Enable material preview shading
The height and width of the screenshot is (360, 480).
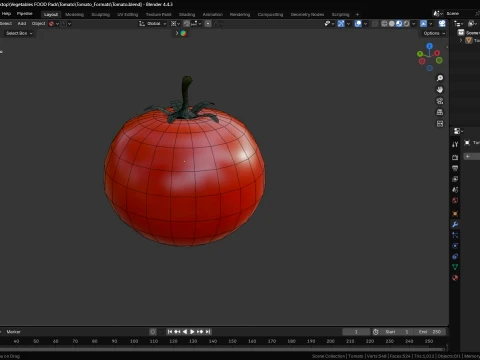pos(399,24)
